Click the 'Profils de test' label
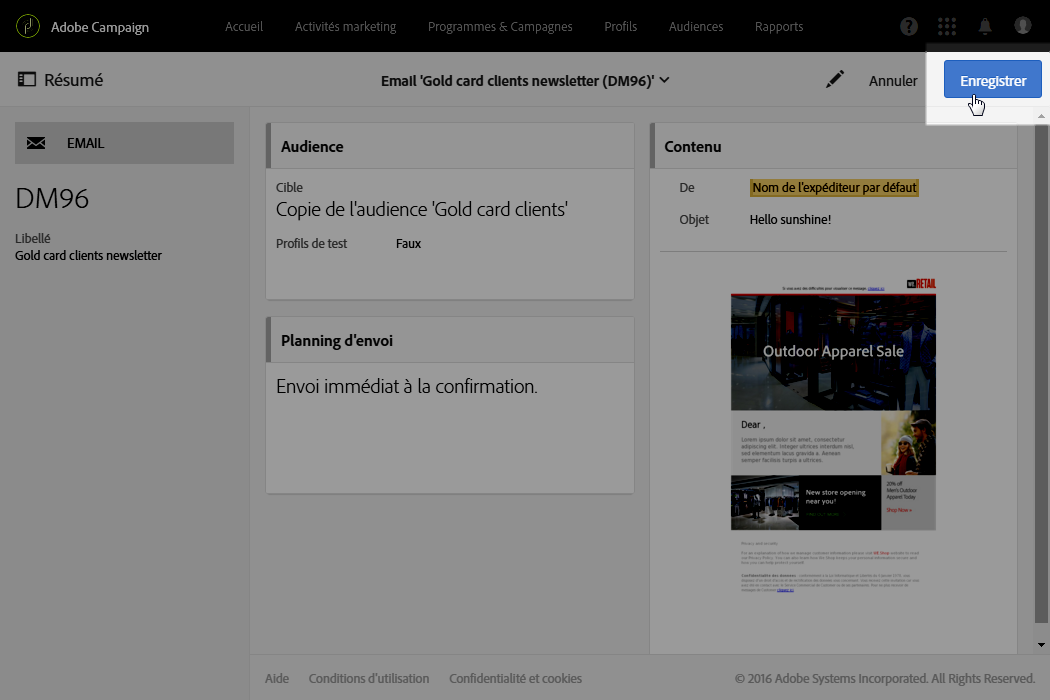The image size is (1050, 700). point(311,244)
